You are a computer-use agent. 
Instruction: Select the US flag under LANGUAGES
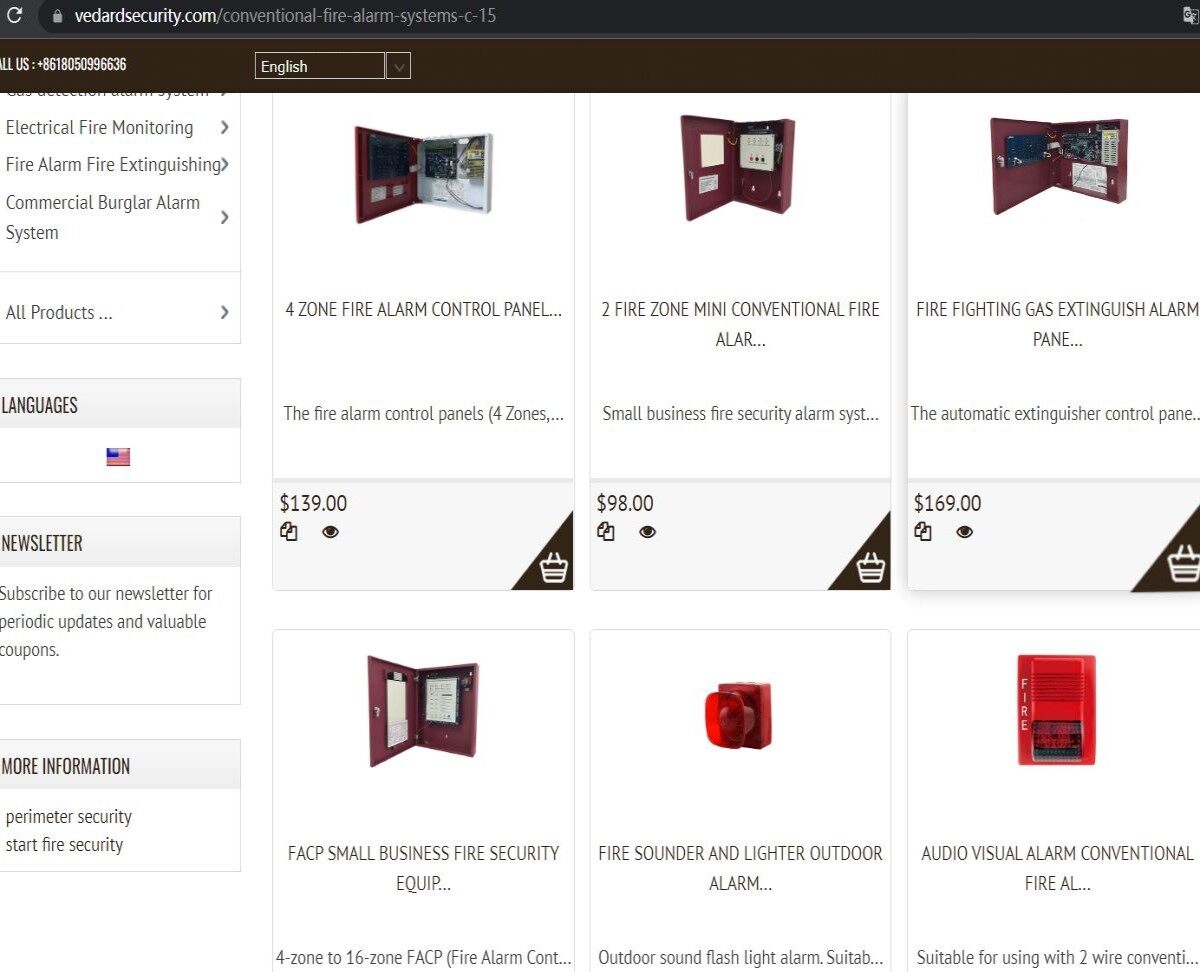click(x=117, y=456)
